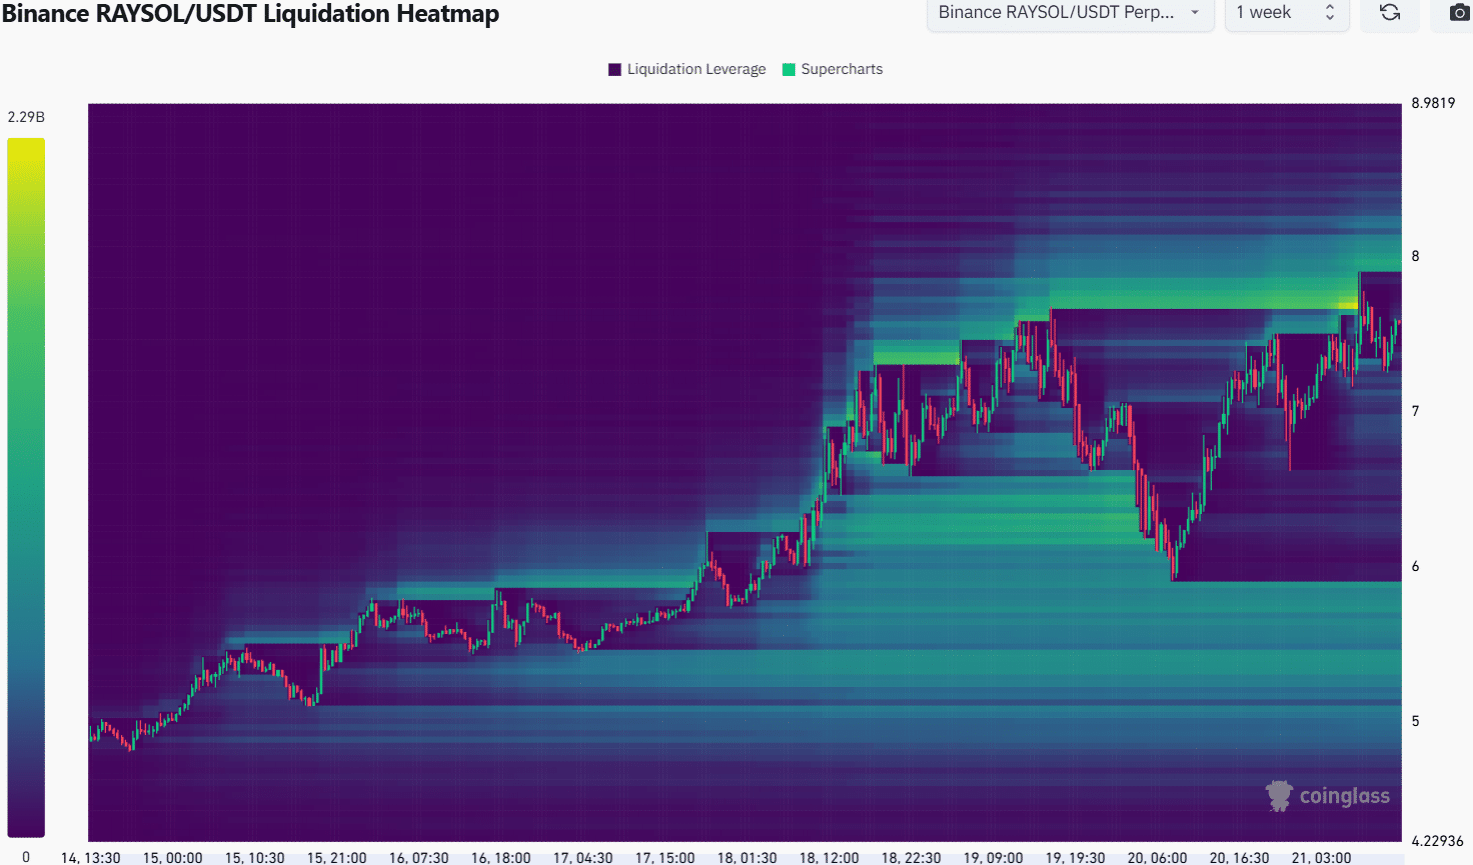Click the 19, 19:30 time axis label

pyautogui.click(x=1075, y=858)
